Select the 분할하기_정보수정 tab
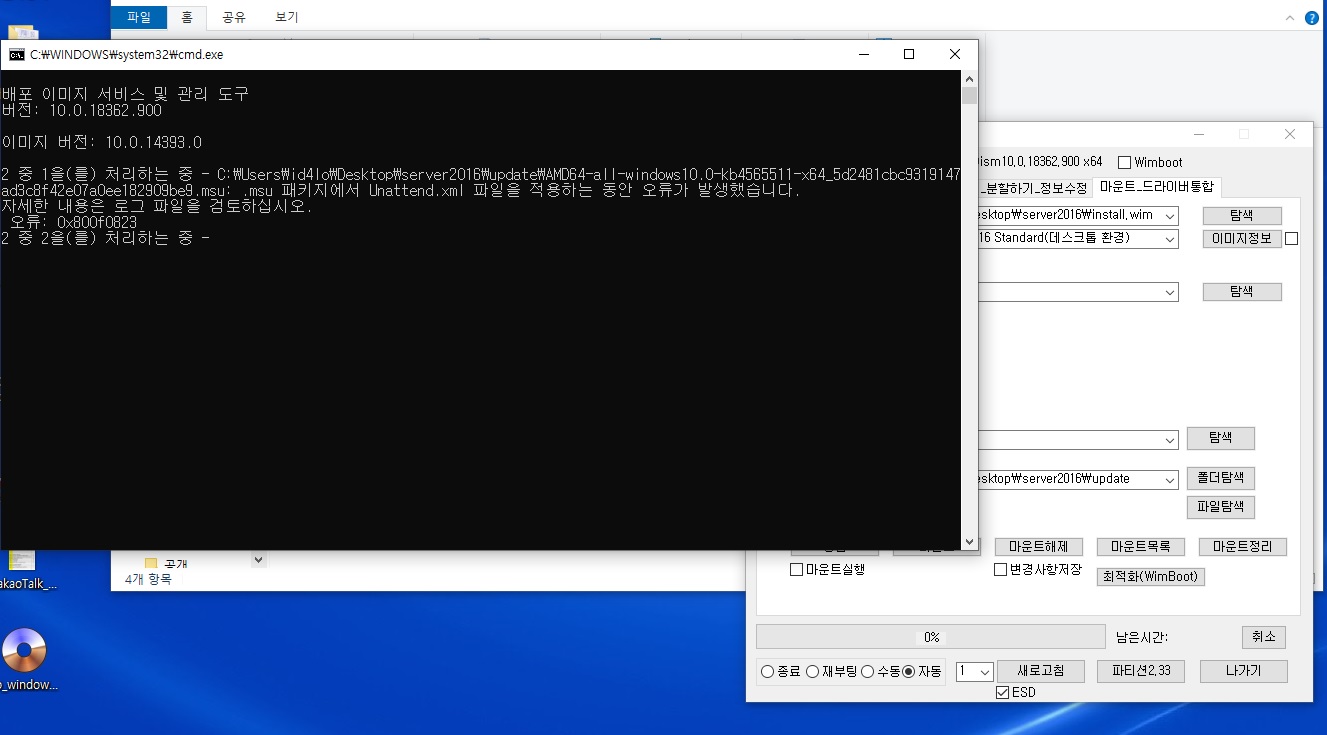 click(x=1035, y=187)
